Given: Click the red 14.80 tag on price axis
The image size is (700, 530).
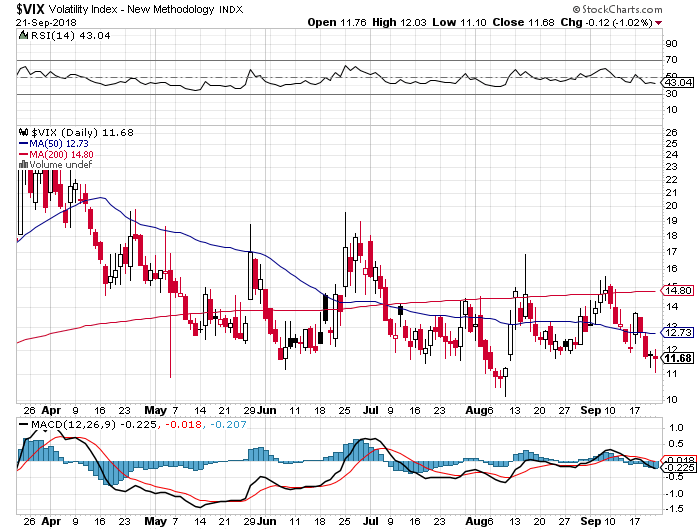Looking at the screenshot, I should coord(678,291).
